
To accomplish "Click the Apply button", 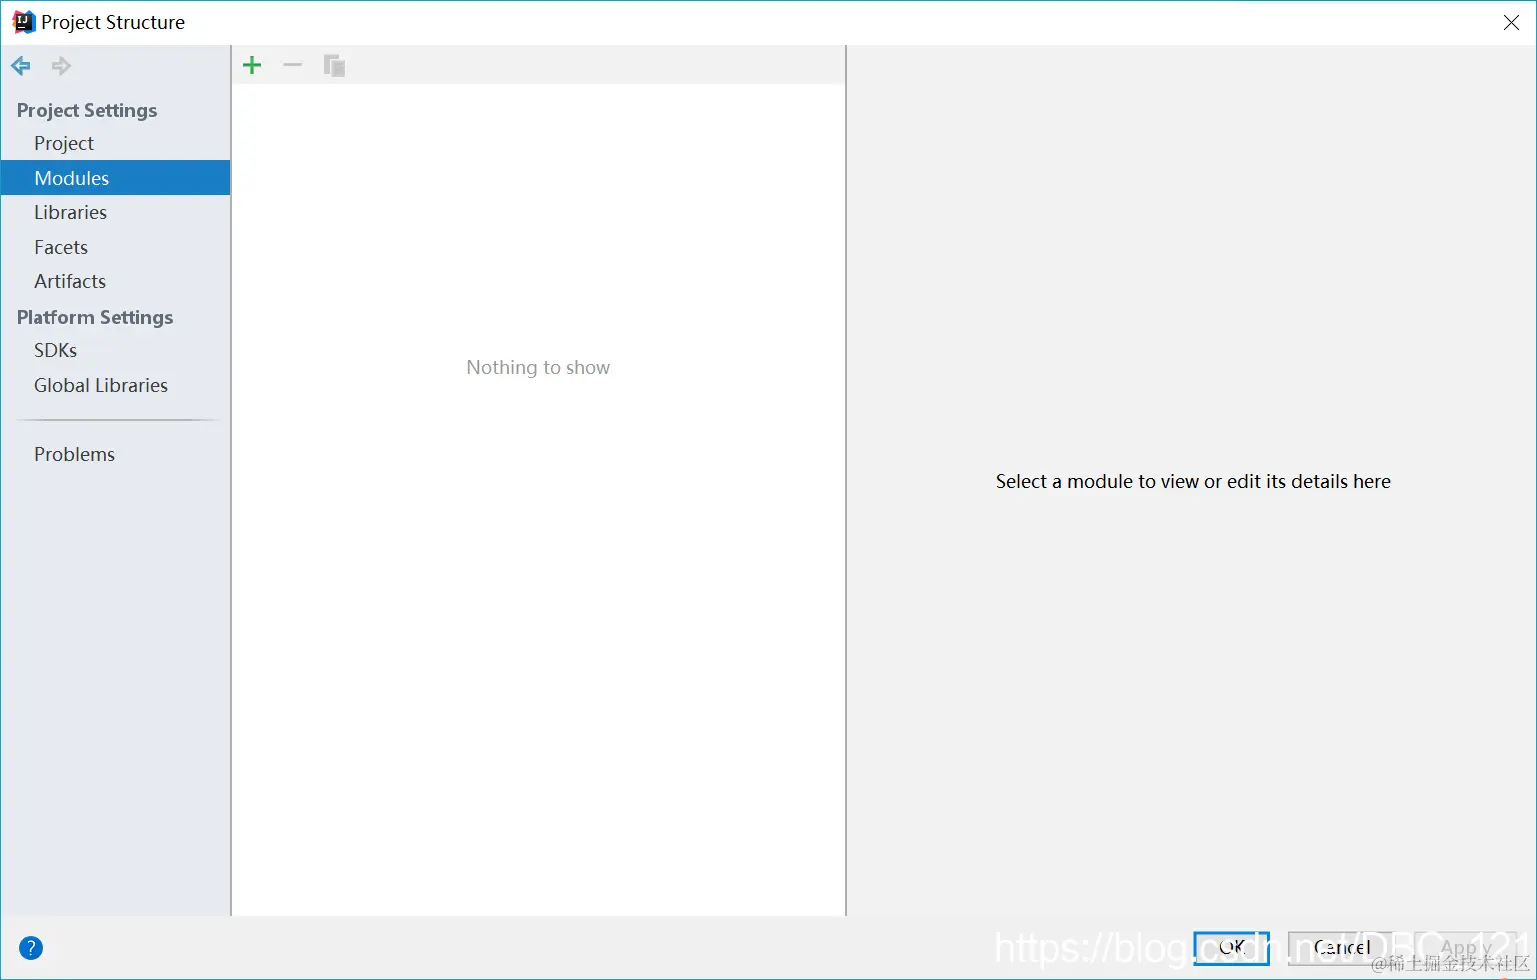I will point(1466,947).
